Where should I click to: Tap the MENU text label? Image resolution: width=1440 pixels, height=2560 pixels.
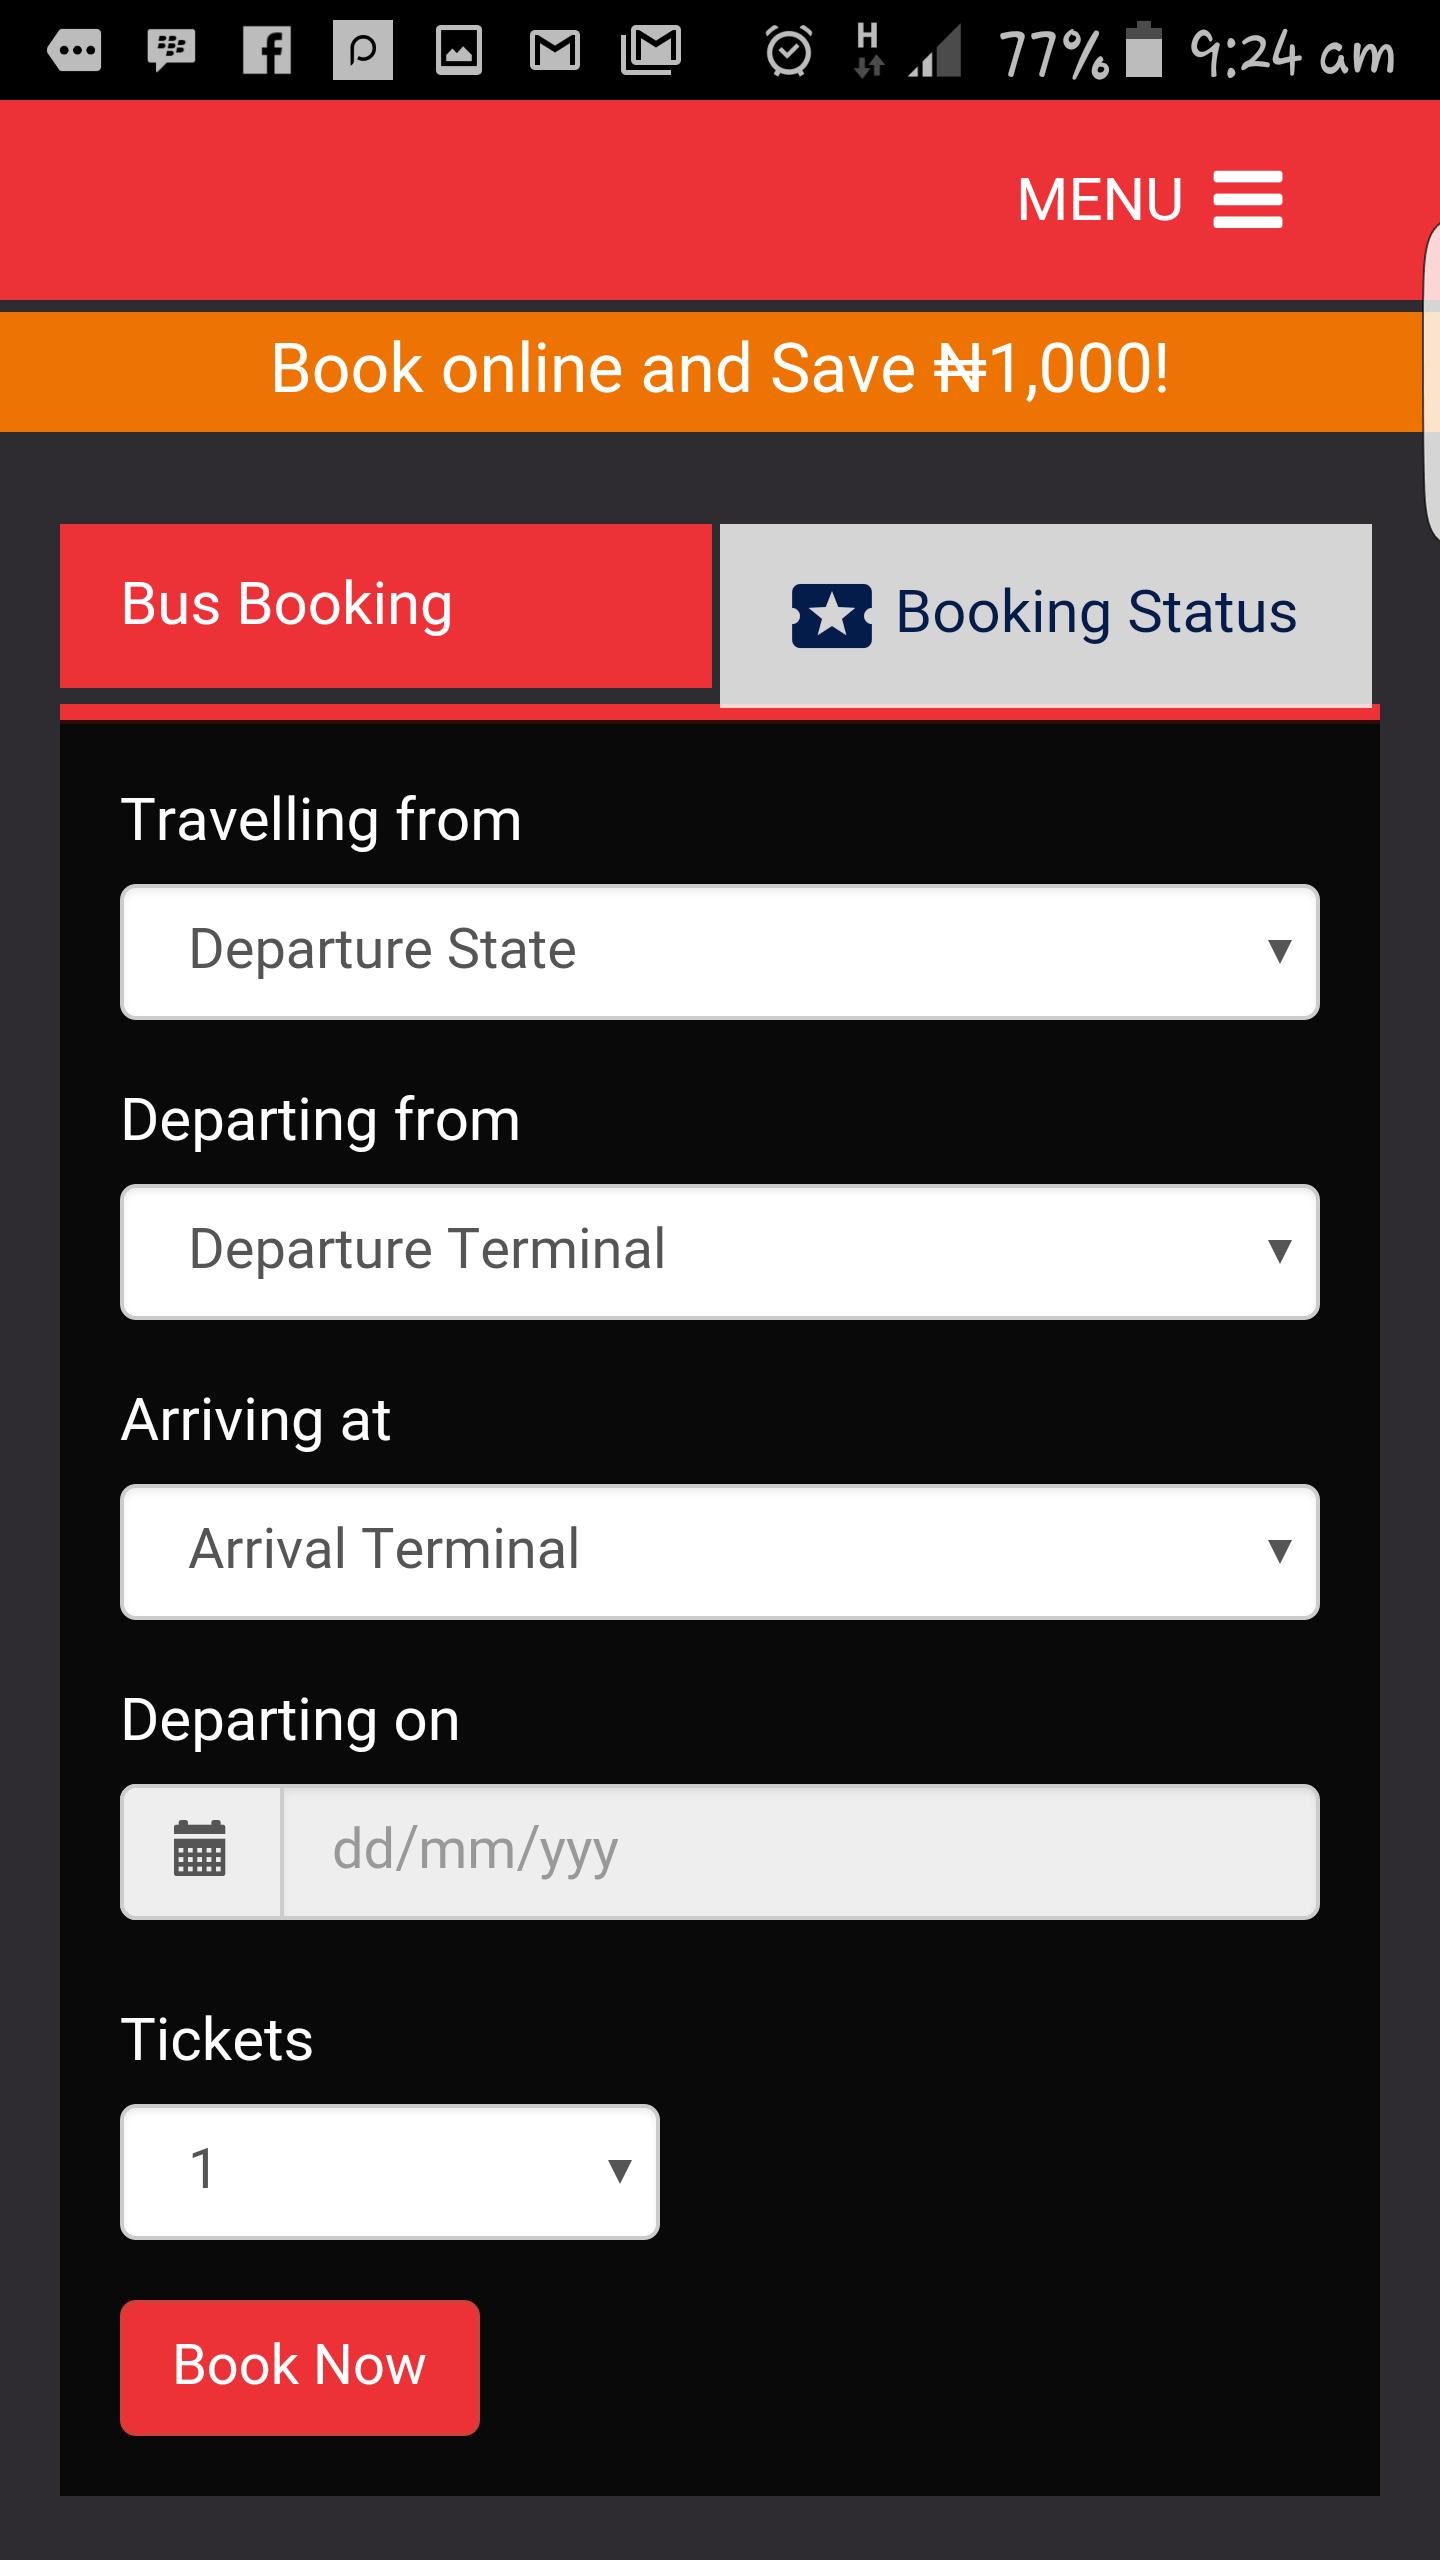coord(1100,199)
